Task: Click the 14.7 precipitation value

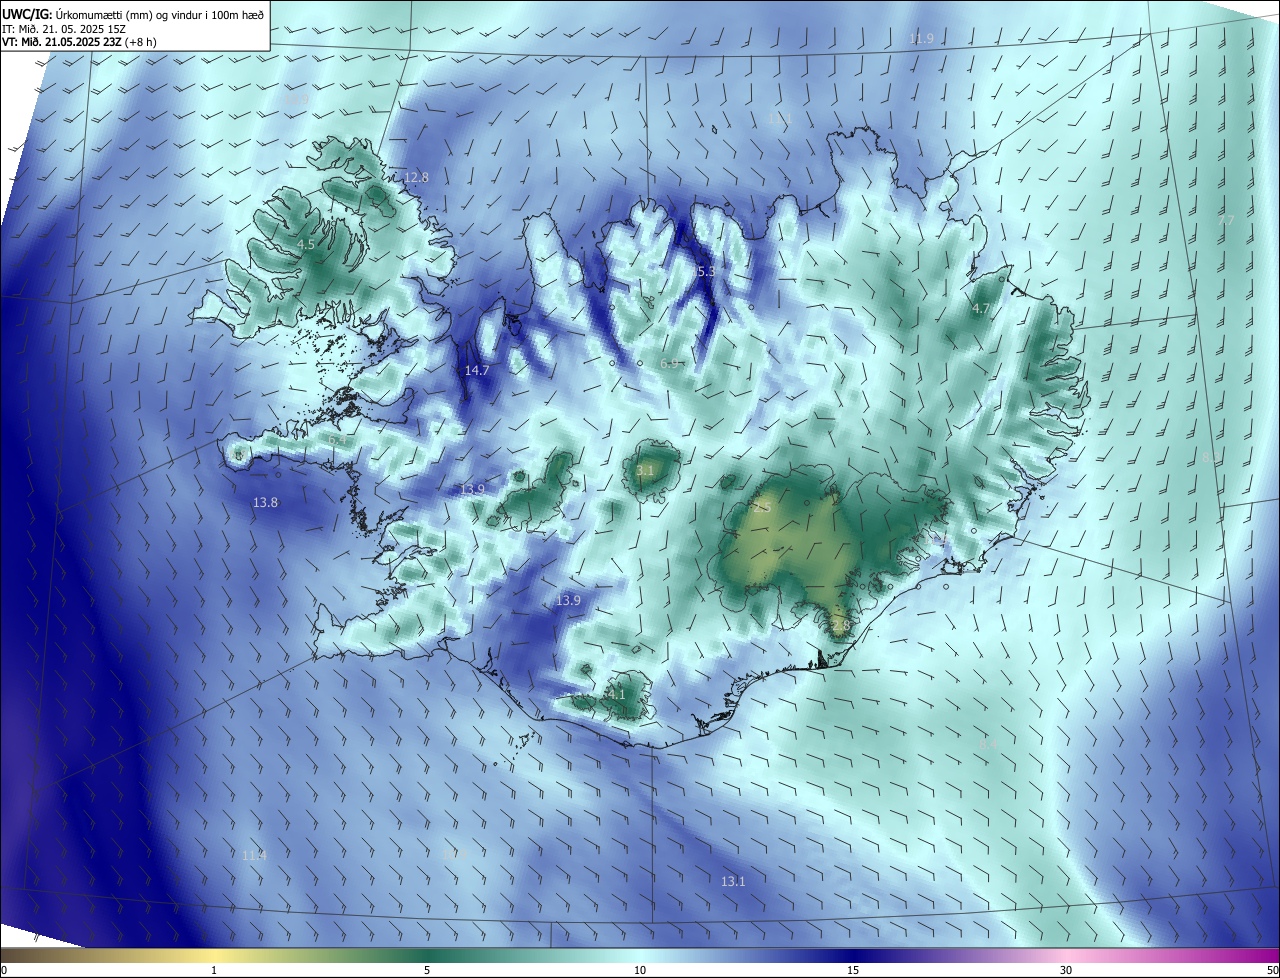Action: tap(477, 371)
